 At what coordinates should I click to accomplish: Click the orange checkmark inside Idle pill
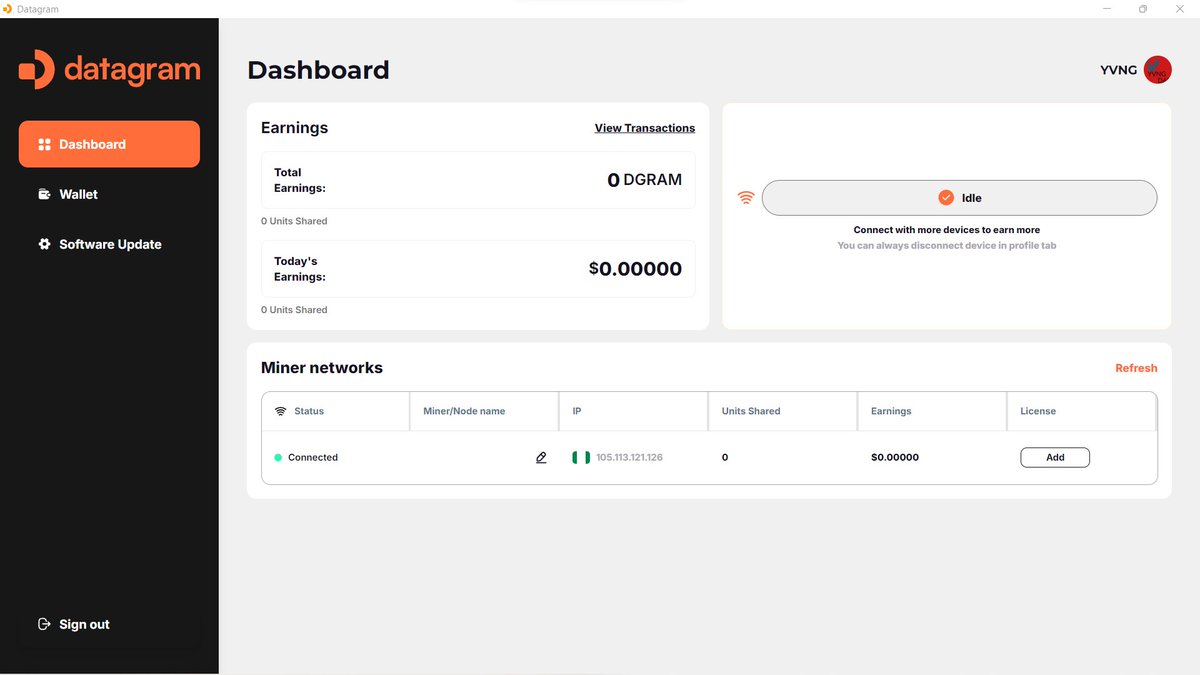pyautogui.click(x=945, y=197)
